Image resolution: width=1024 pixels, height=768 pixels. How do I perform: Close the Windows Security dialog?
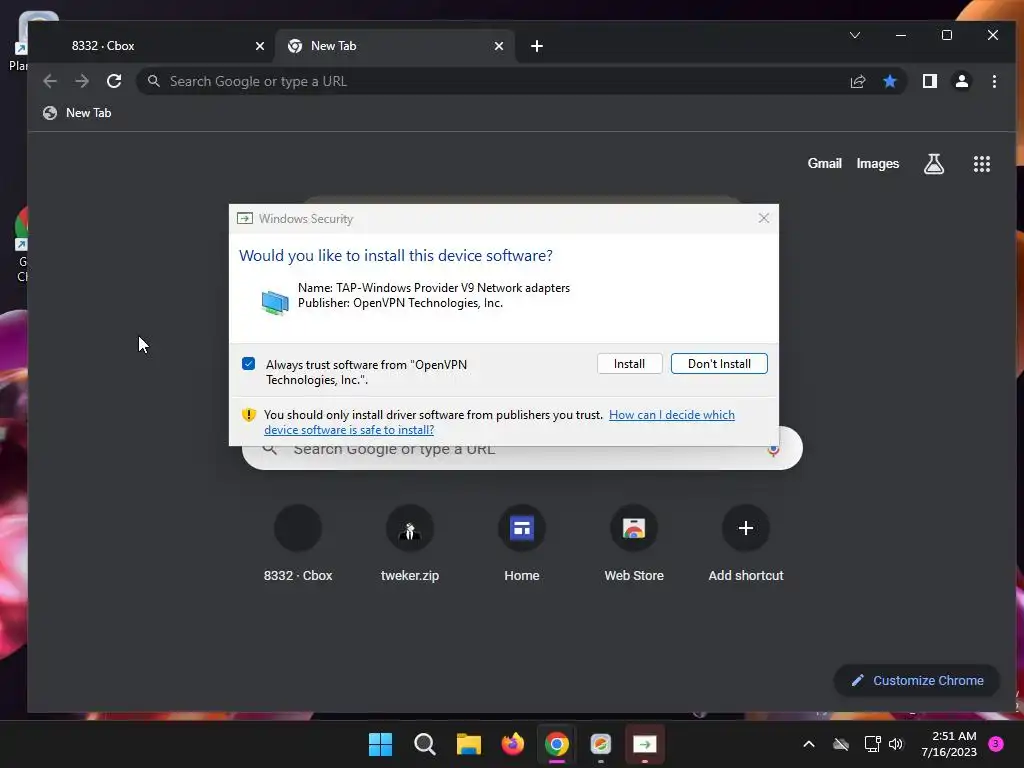point(763,218)
